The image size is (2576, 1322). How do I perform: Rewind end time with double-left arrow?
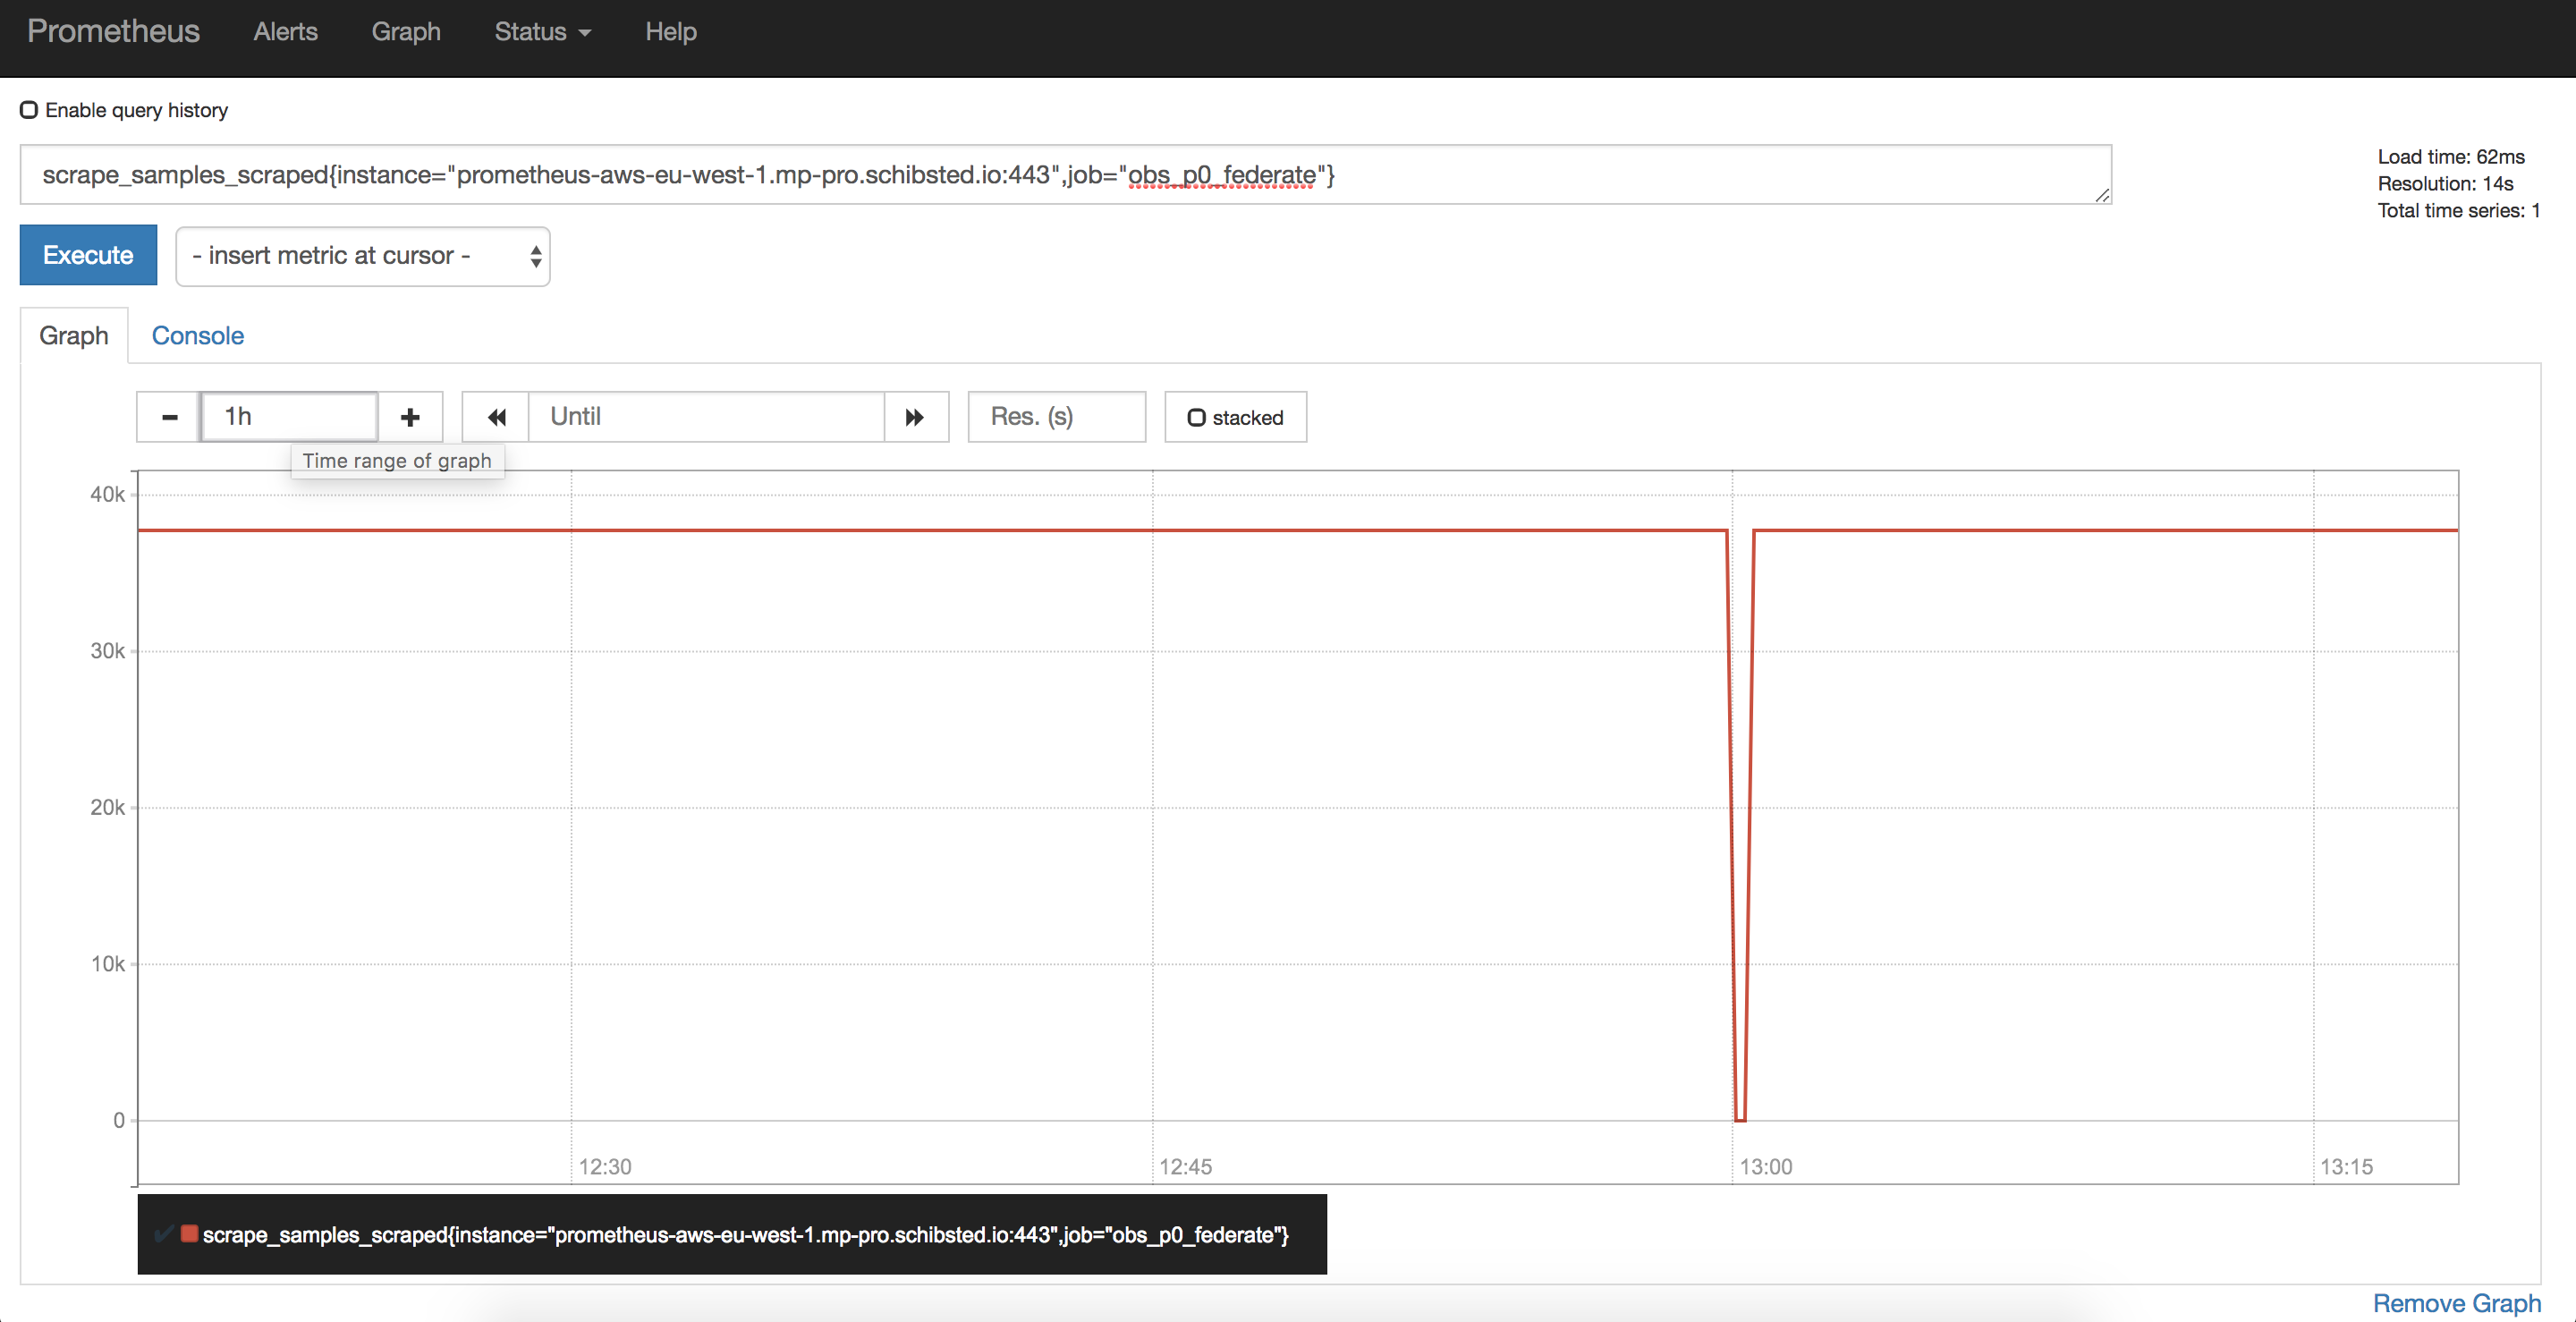(496, 417)
